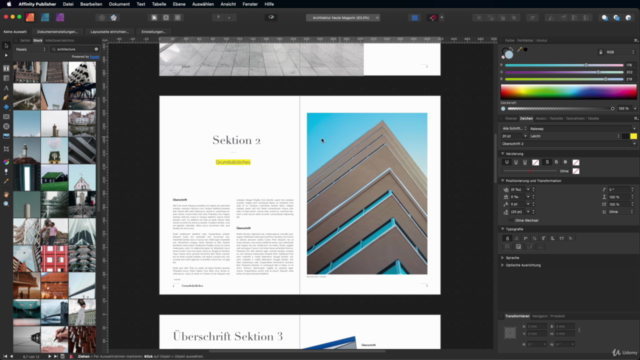
Task: Click the highlighted 'Grundsätzliches' text
Action: point(233,162)
